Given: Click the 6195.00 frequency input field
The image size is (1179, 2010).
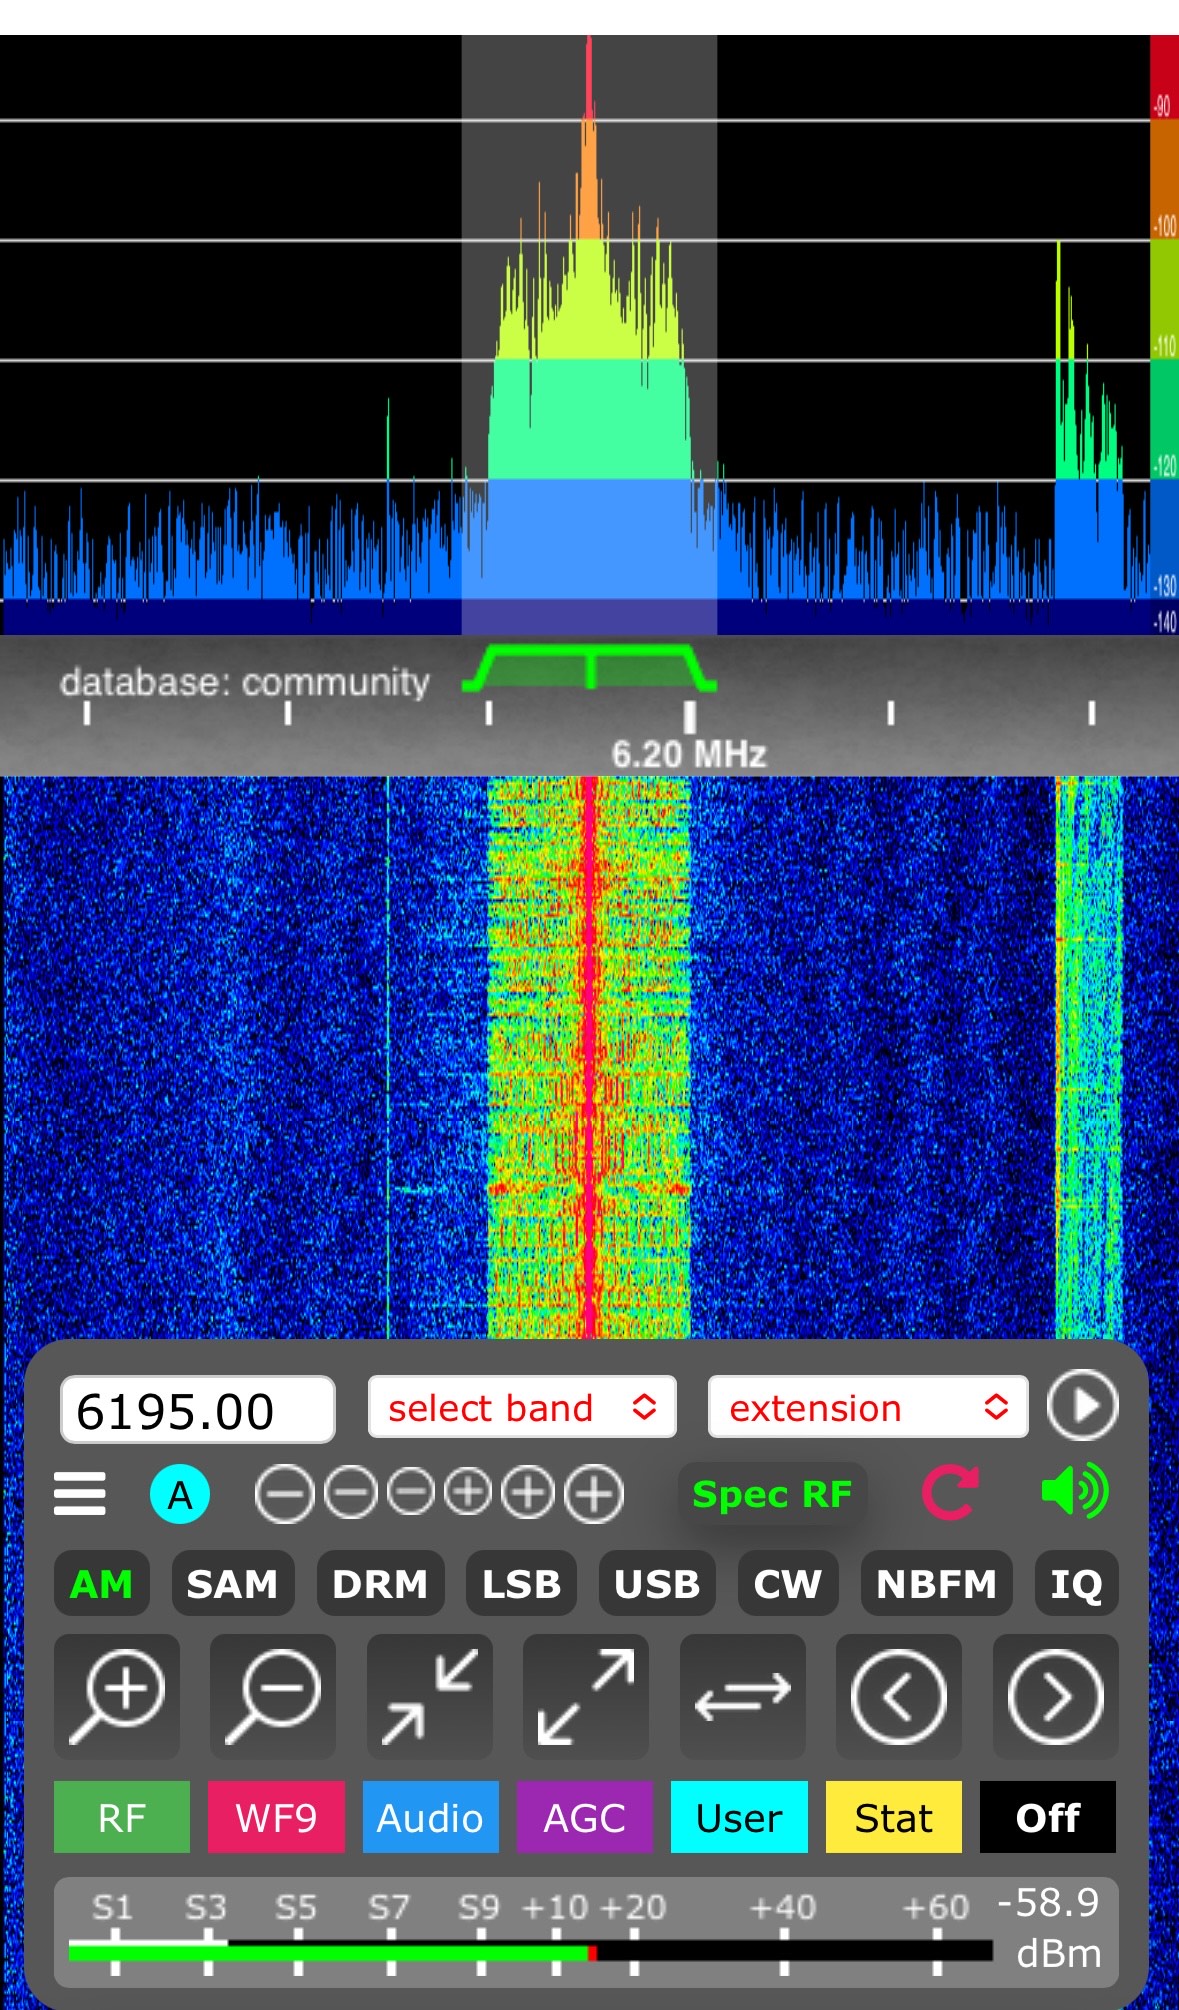Looking at the screenshot, I should [x=197, y=1410].
